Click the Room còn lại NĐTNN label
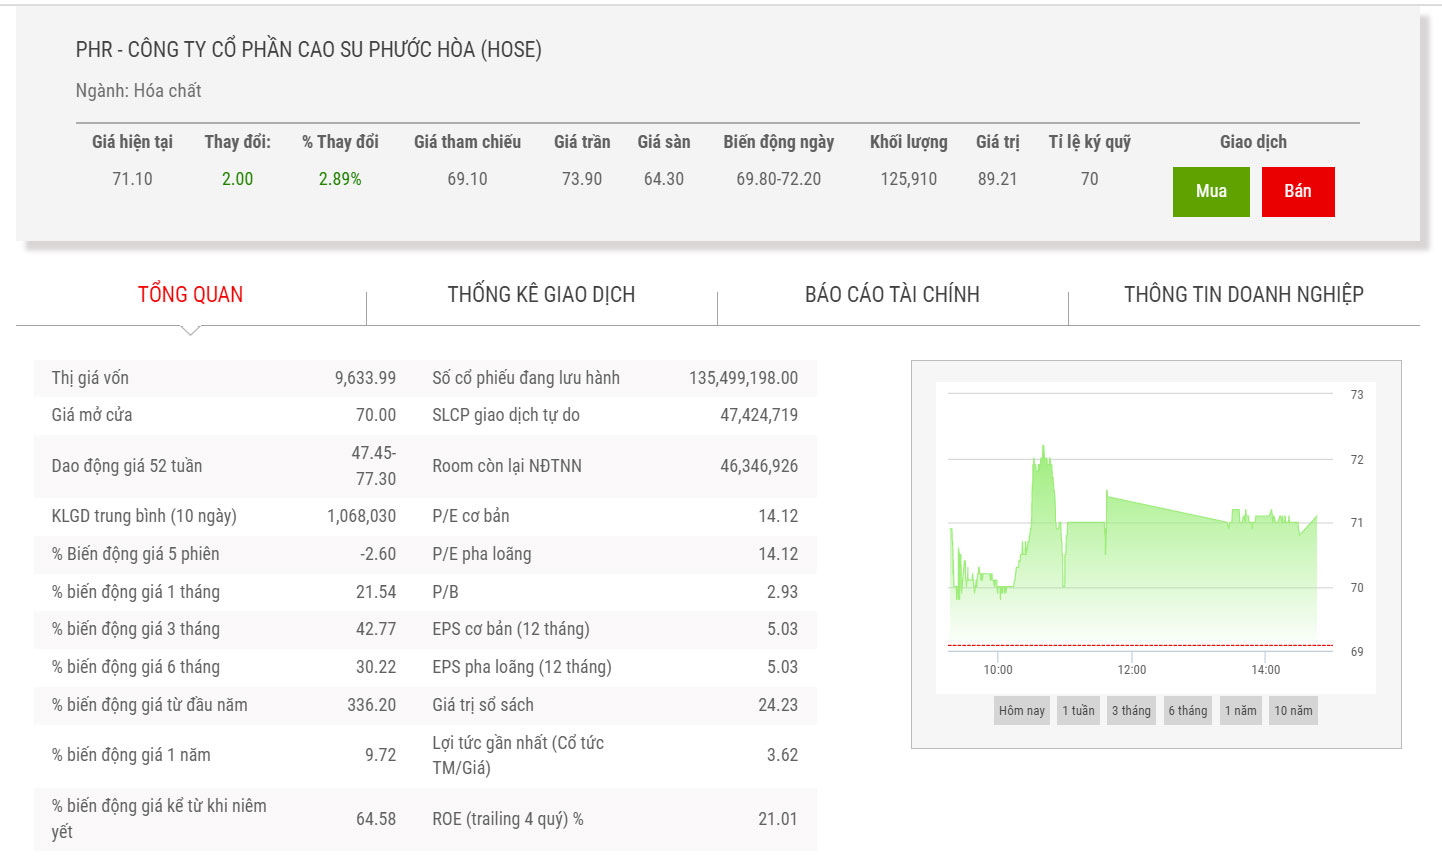Viewport: 1442px width, 868px height. (x=506, y=466)
